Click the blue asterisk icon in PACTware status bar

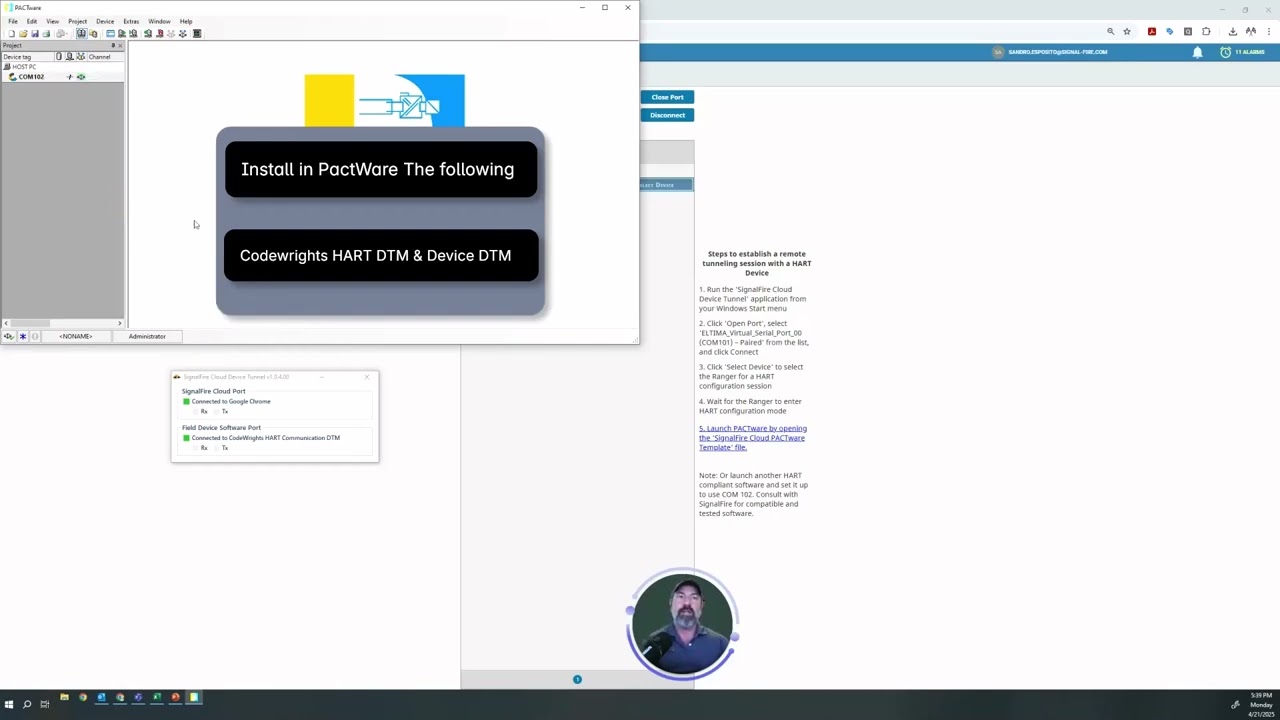pyautogui.click(x=23, y=337)
